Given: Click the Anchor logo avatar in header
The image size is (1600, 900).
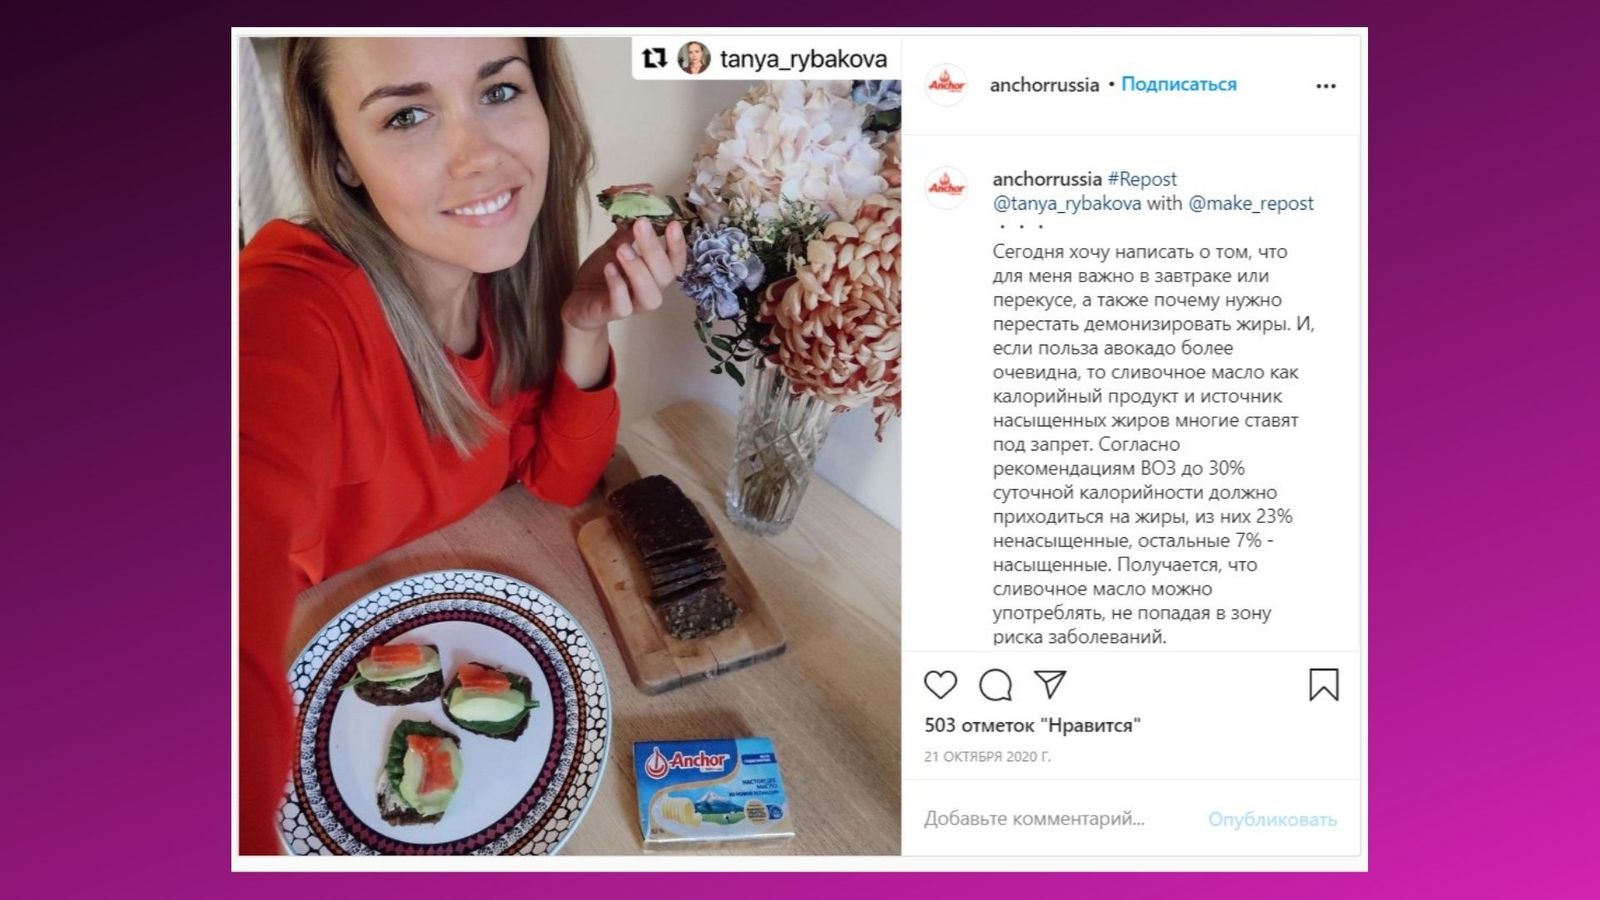Looking at the screenshot, I should coord(946,85).
